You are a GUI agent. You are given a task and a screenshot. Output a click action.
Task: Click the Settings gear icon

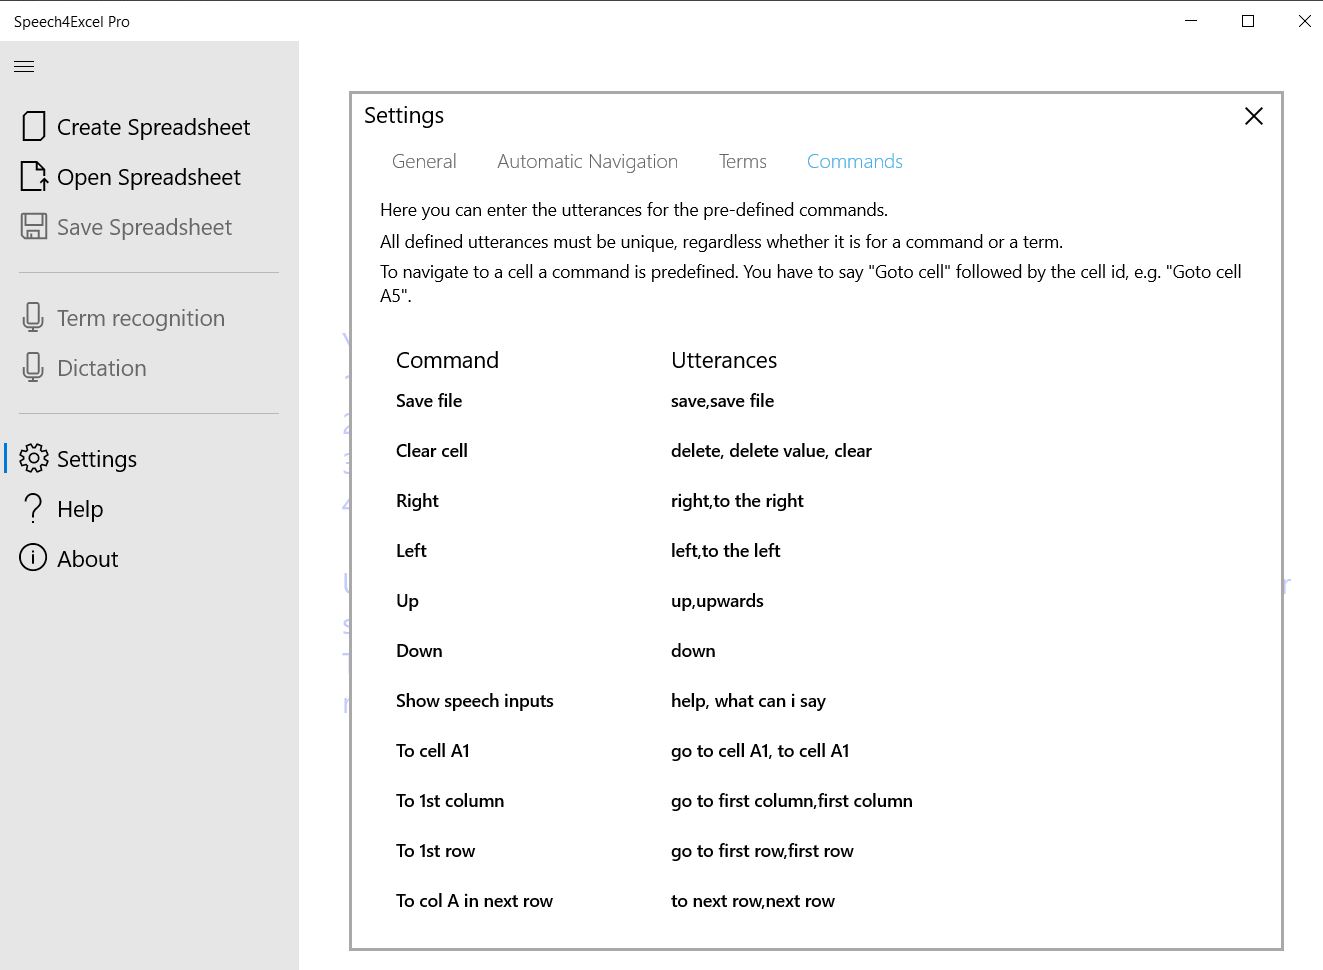tap(34, 459)
